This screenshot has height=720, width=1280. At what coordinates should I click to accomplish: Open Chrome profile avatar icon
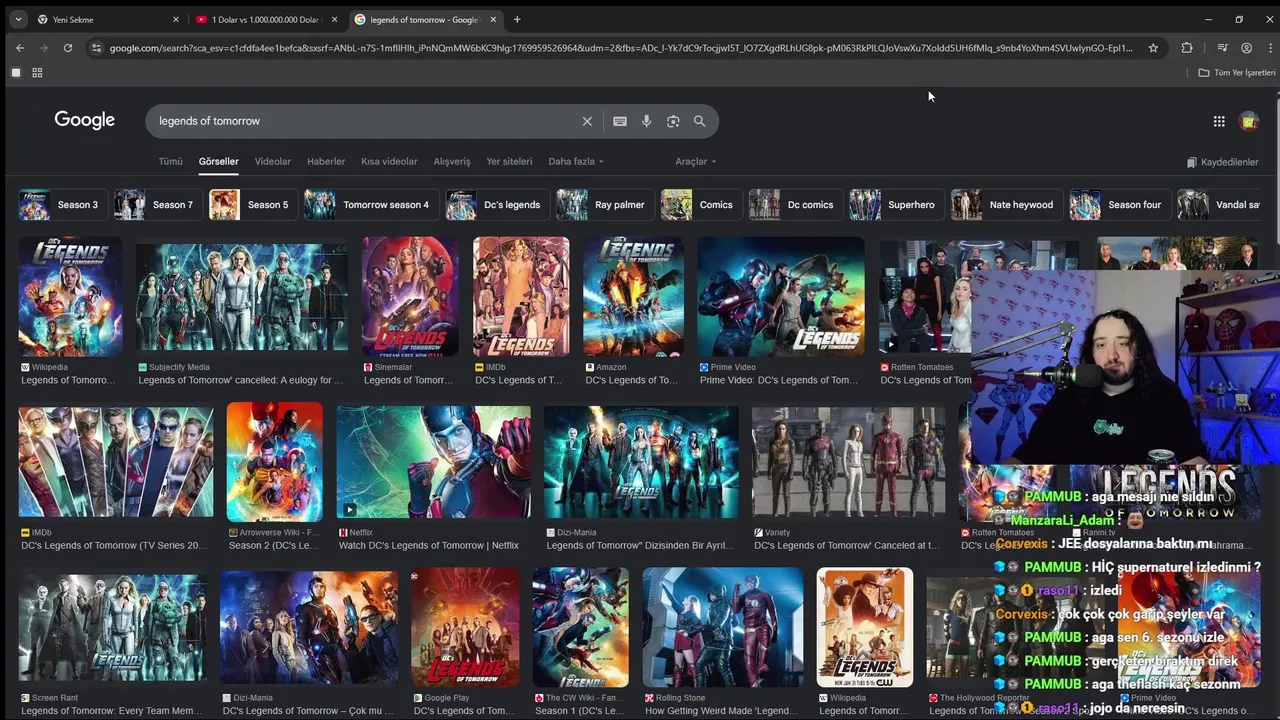click(1246, 48)
